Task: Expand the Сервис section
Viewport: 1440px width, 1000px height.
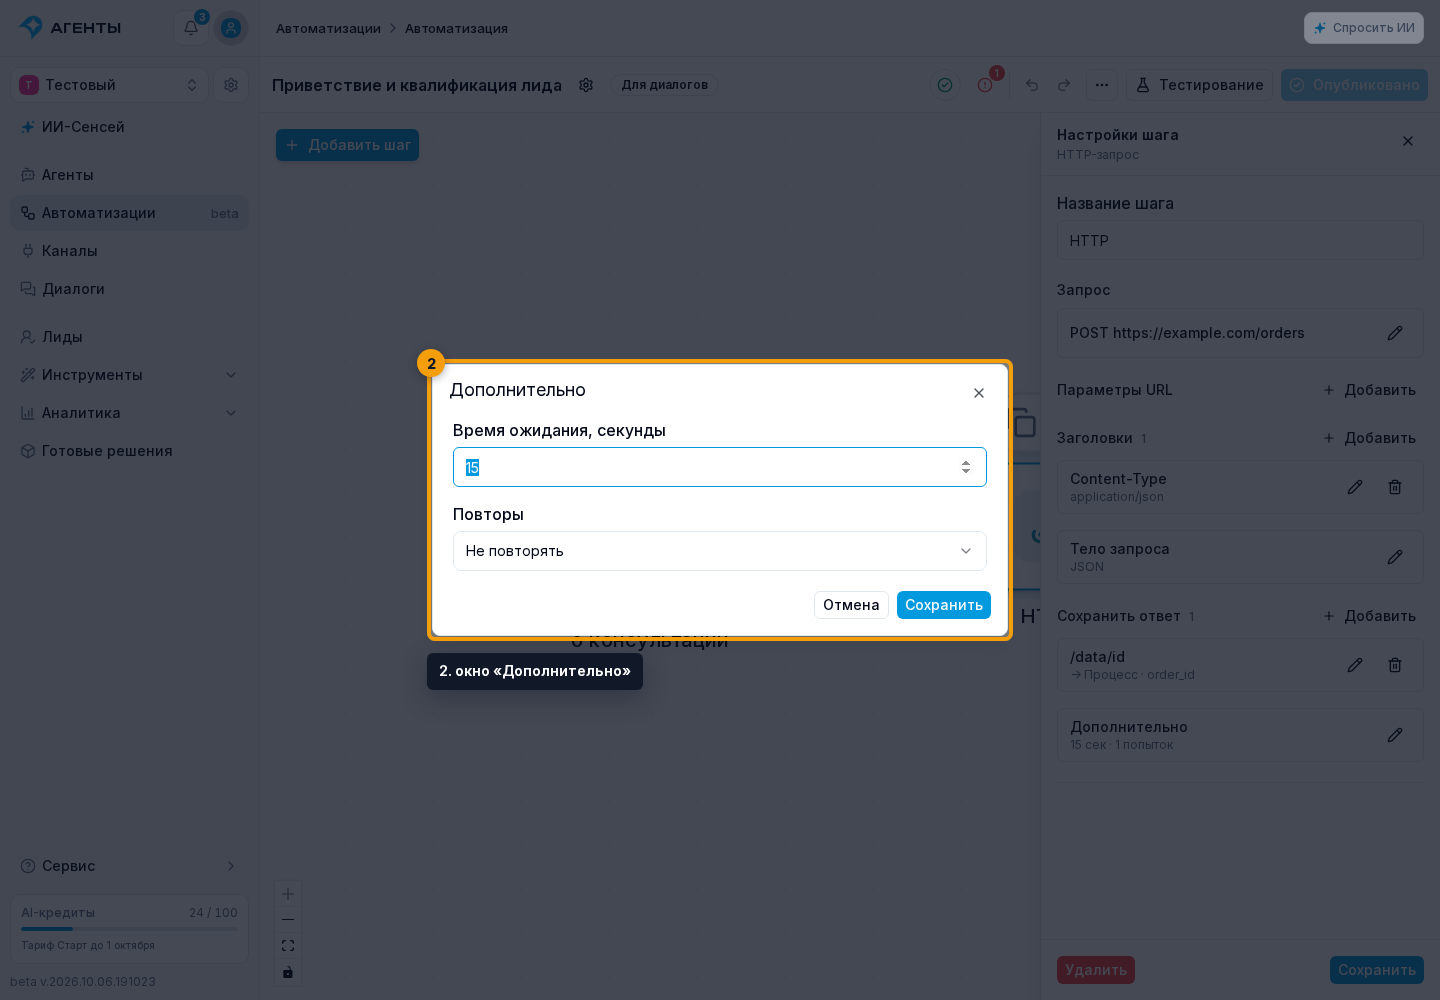Action: click(130, 866)
